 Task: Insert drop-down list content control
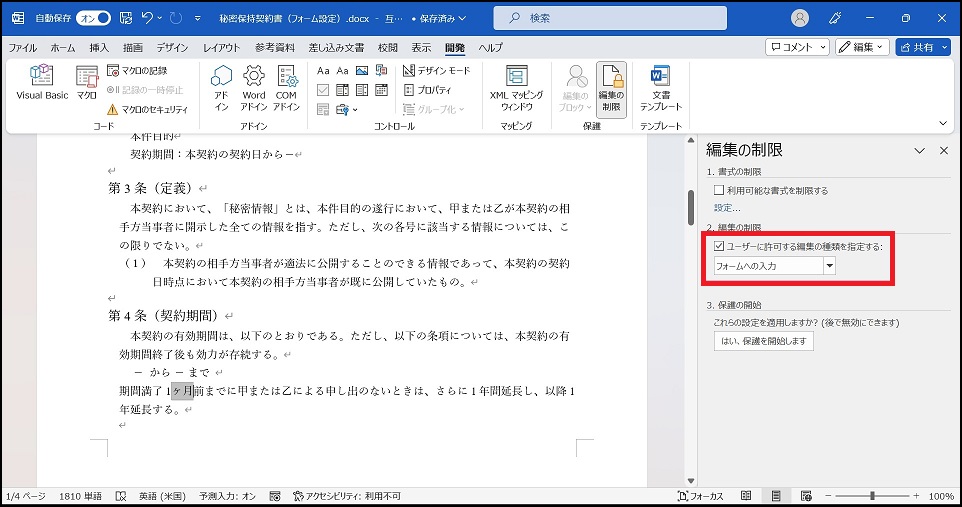tap(362, 90)
